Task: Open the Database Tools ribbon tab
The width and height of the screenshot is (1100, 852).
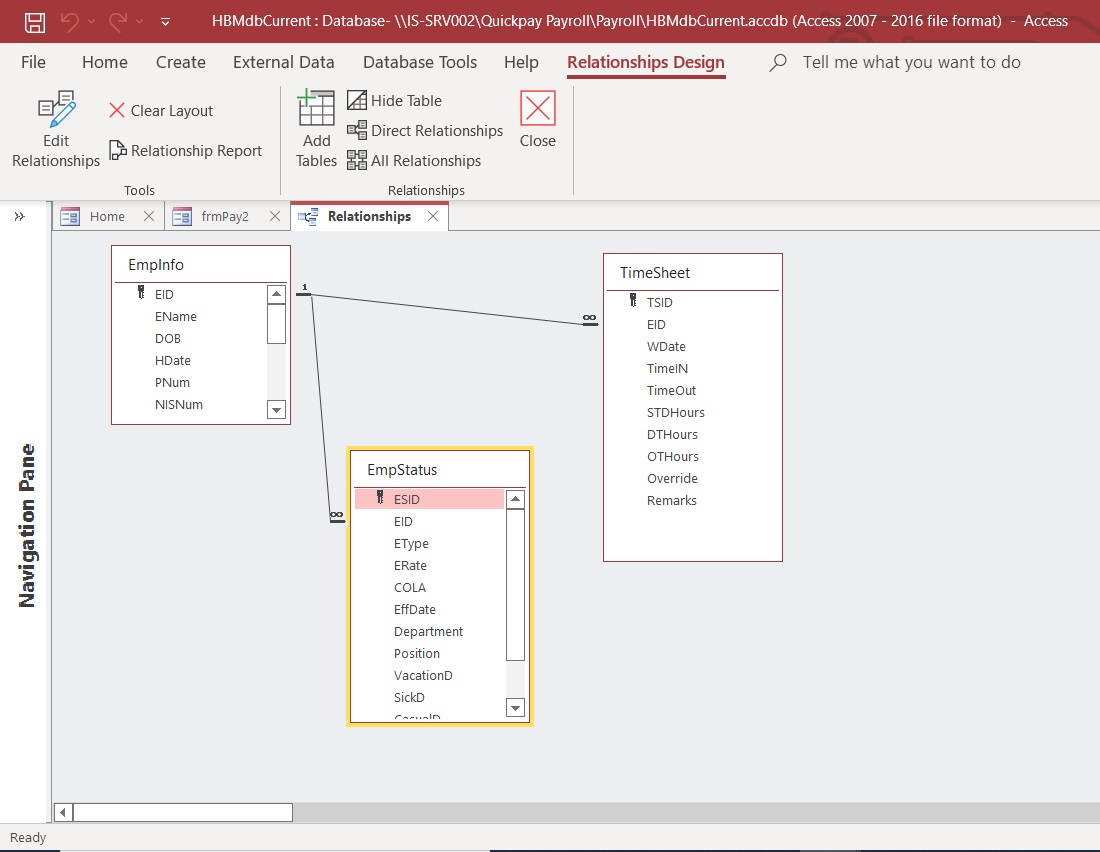Action: pos(420,62)
